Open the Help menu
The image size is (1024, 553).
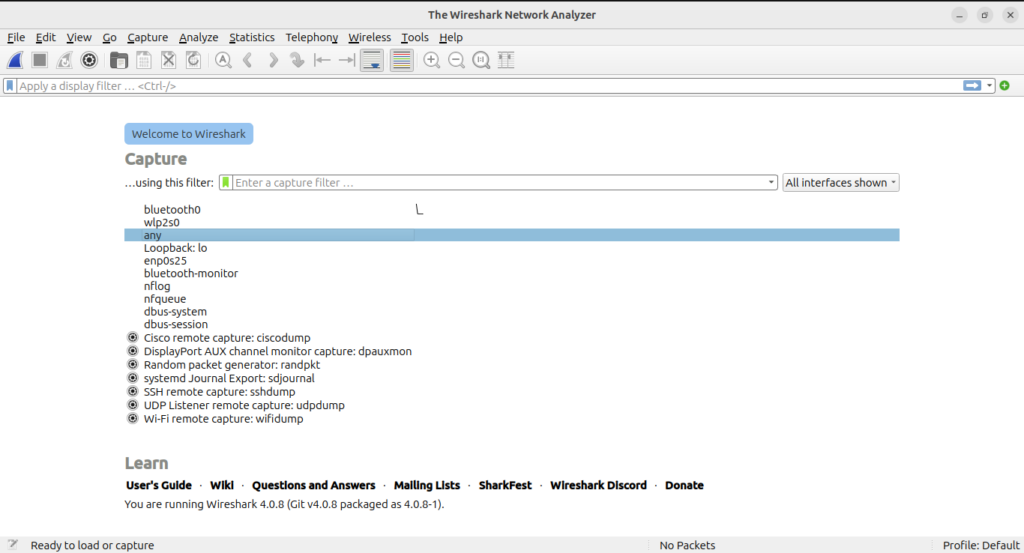451,37
